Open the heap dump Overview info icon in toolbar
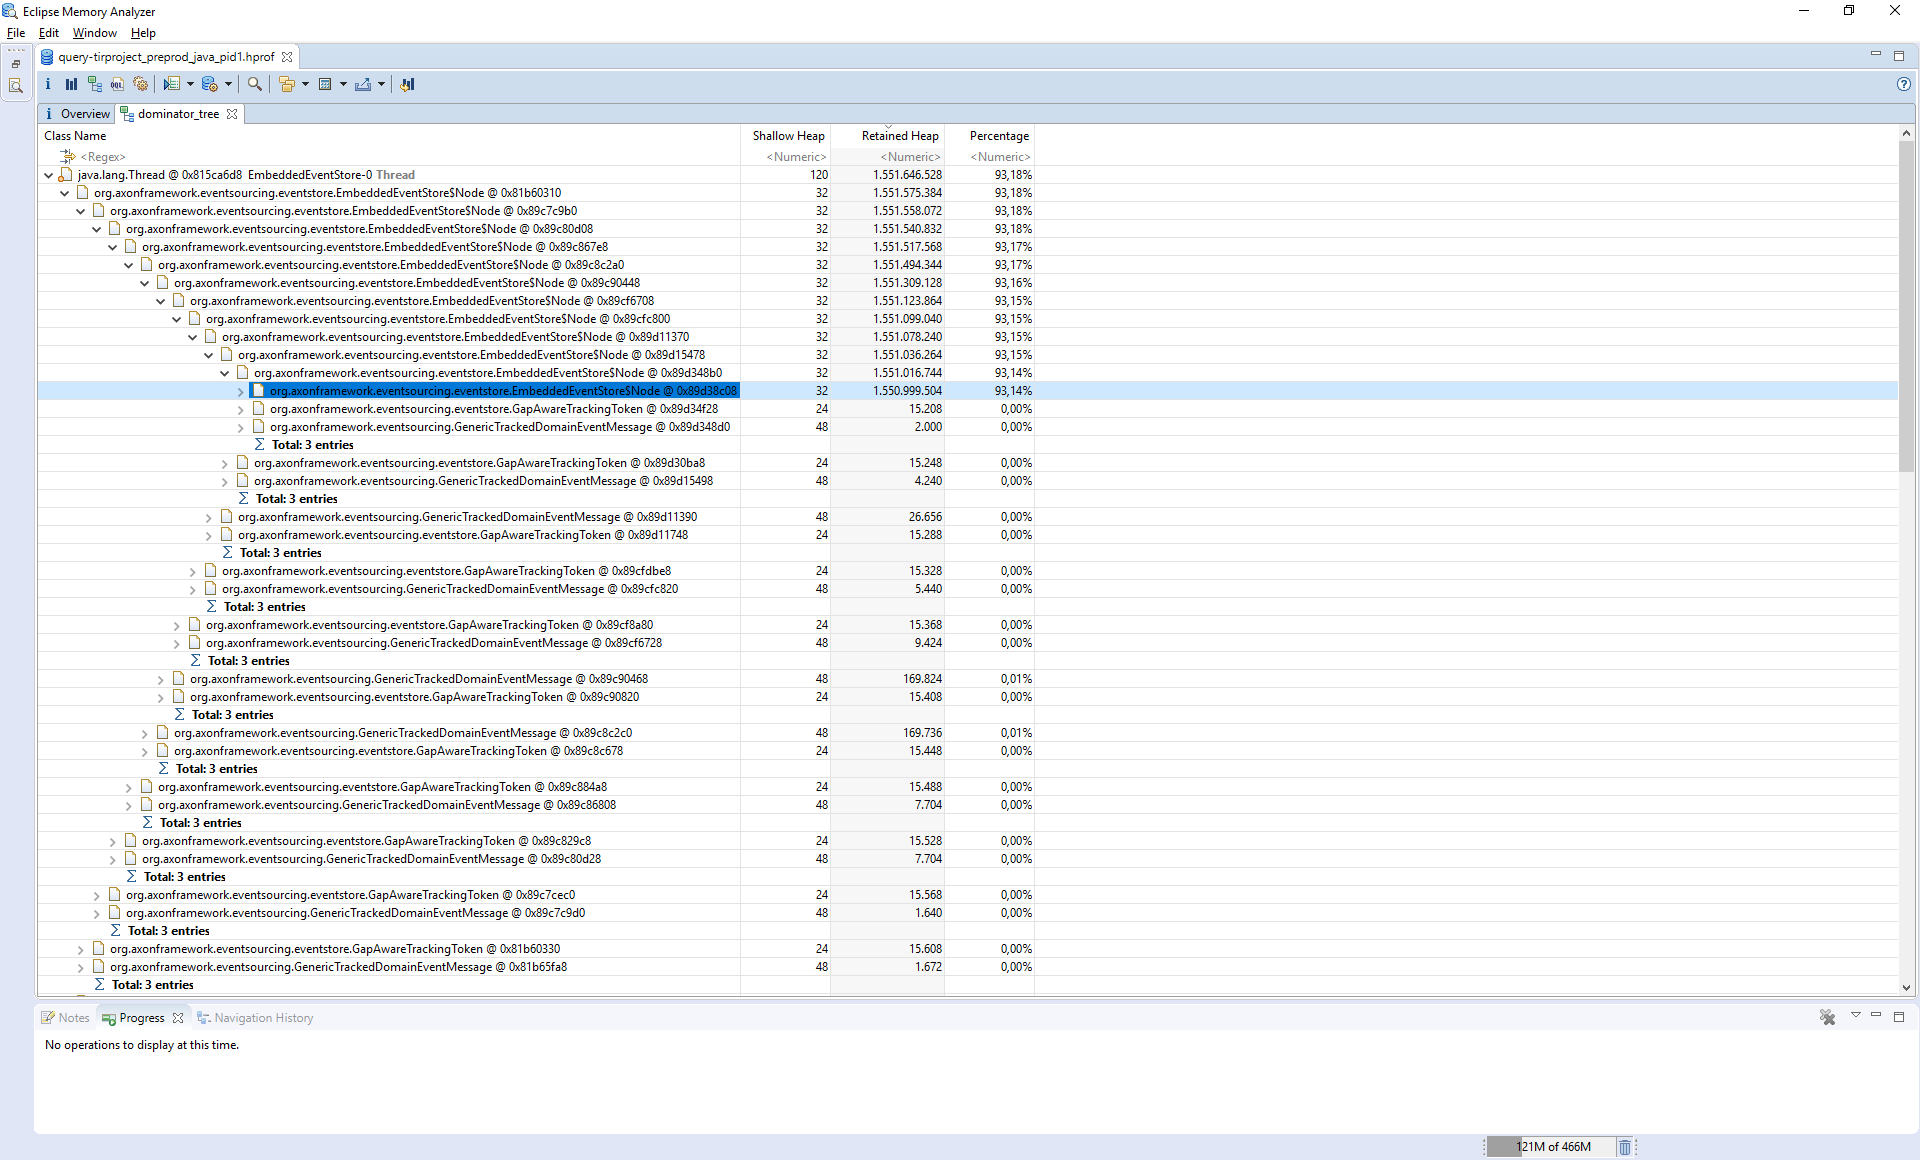The height and width of the screenshot is (1160, 1920). (x=47, y=84)
